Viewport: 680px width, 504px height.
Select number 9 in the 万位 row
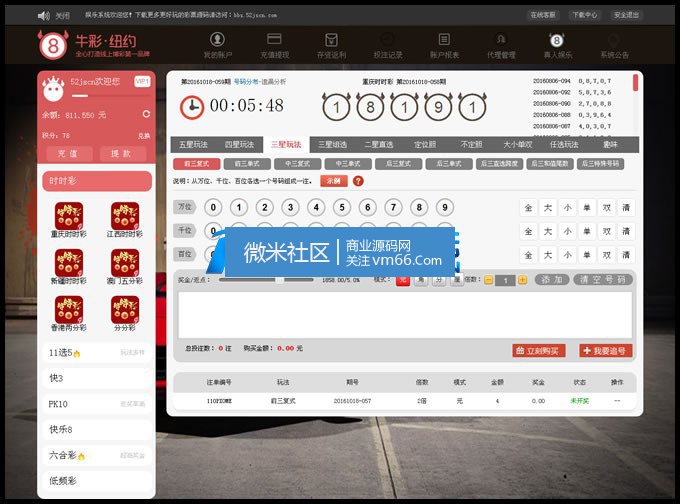[x=445, y=207]
